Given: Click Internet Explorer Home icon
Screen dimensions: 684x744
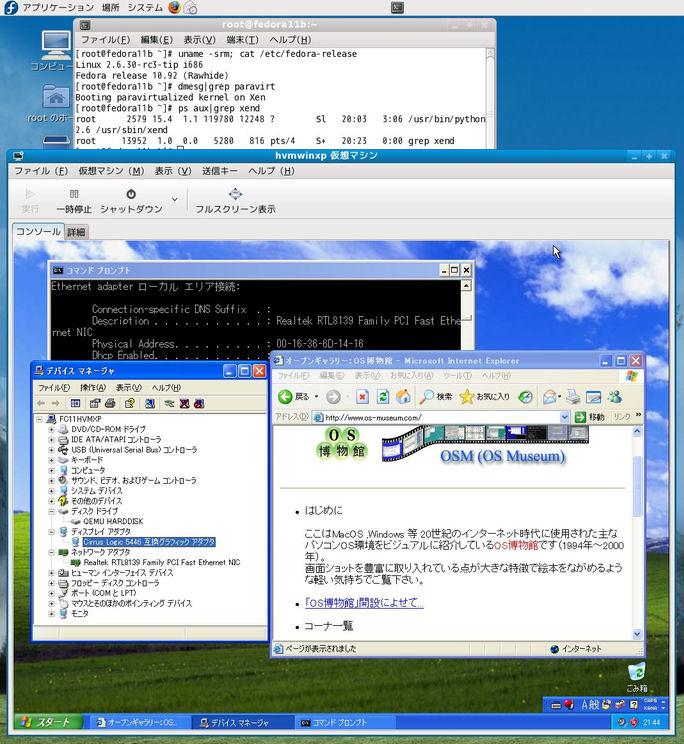Looking at the screenshot, I should (403, 397).
